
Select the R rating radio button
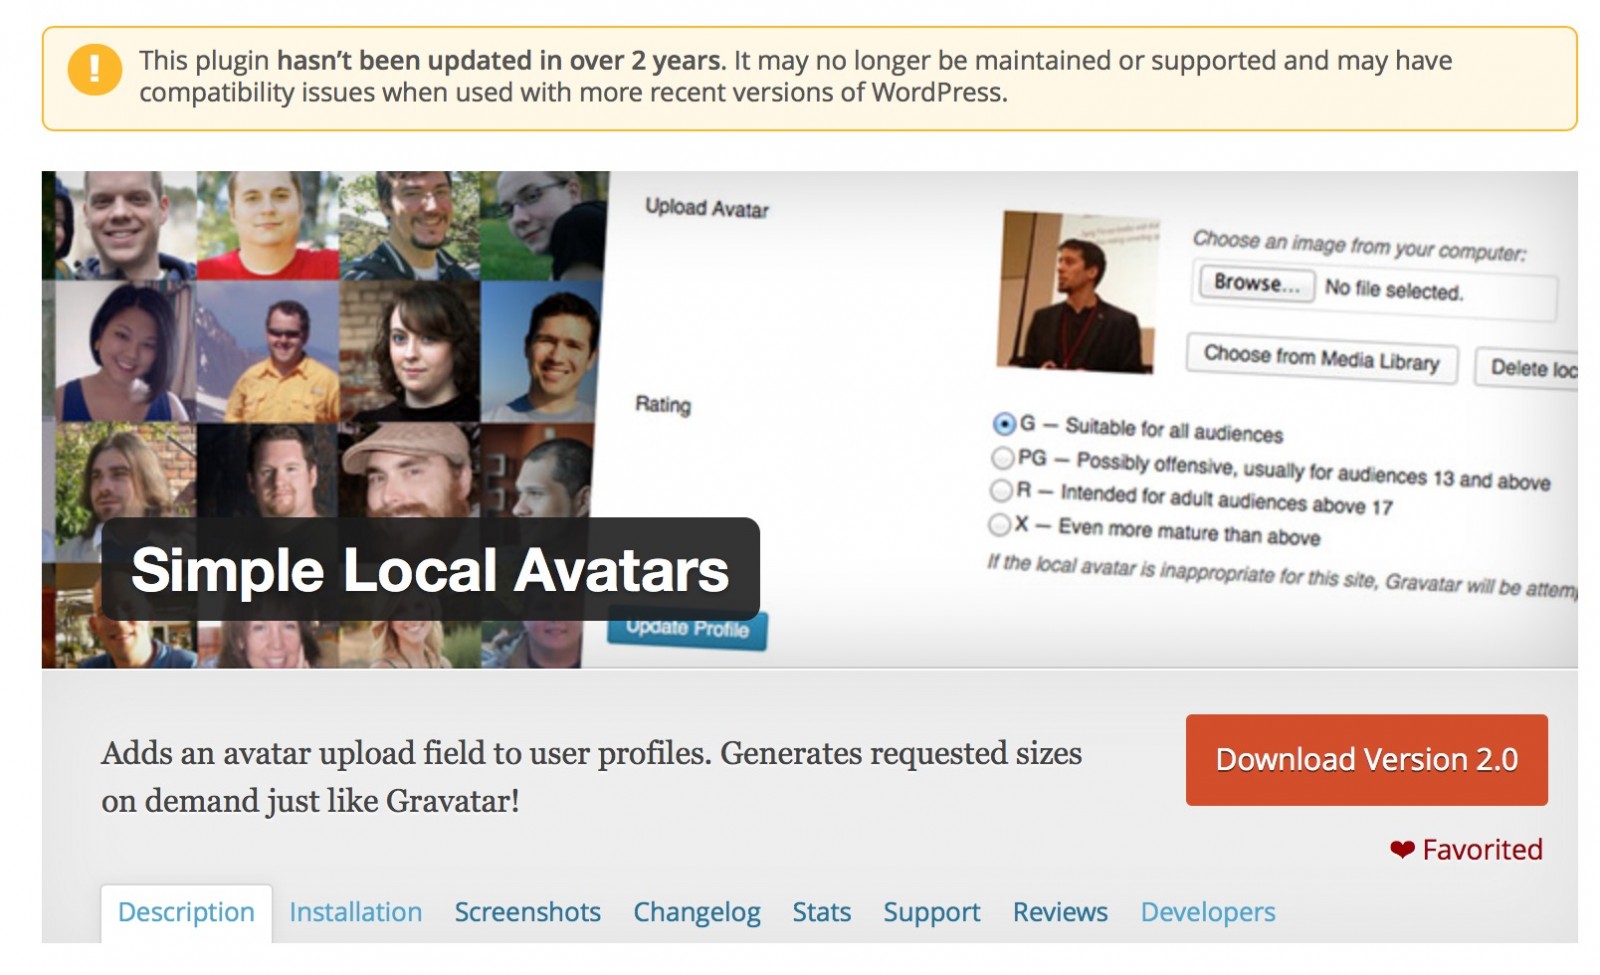pyautogui.click(x=1000, y=490)
